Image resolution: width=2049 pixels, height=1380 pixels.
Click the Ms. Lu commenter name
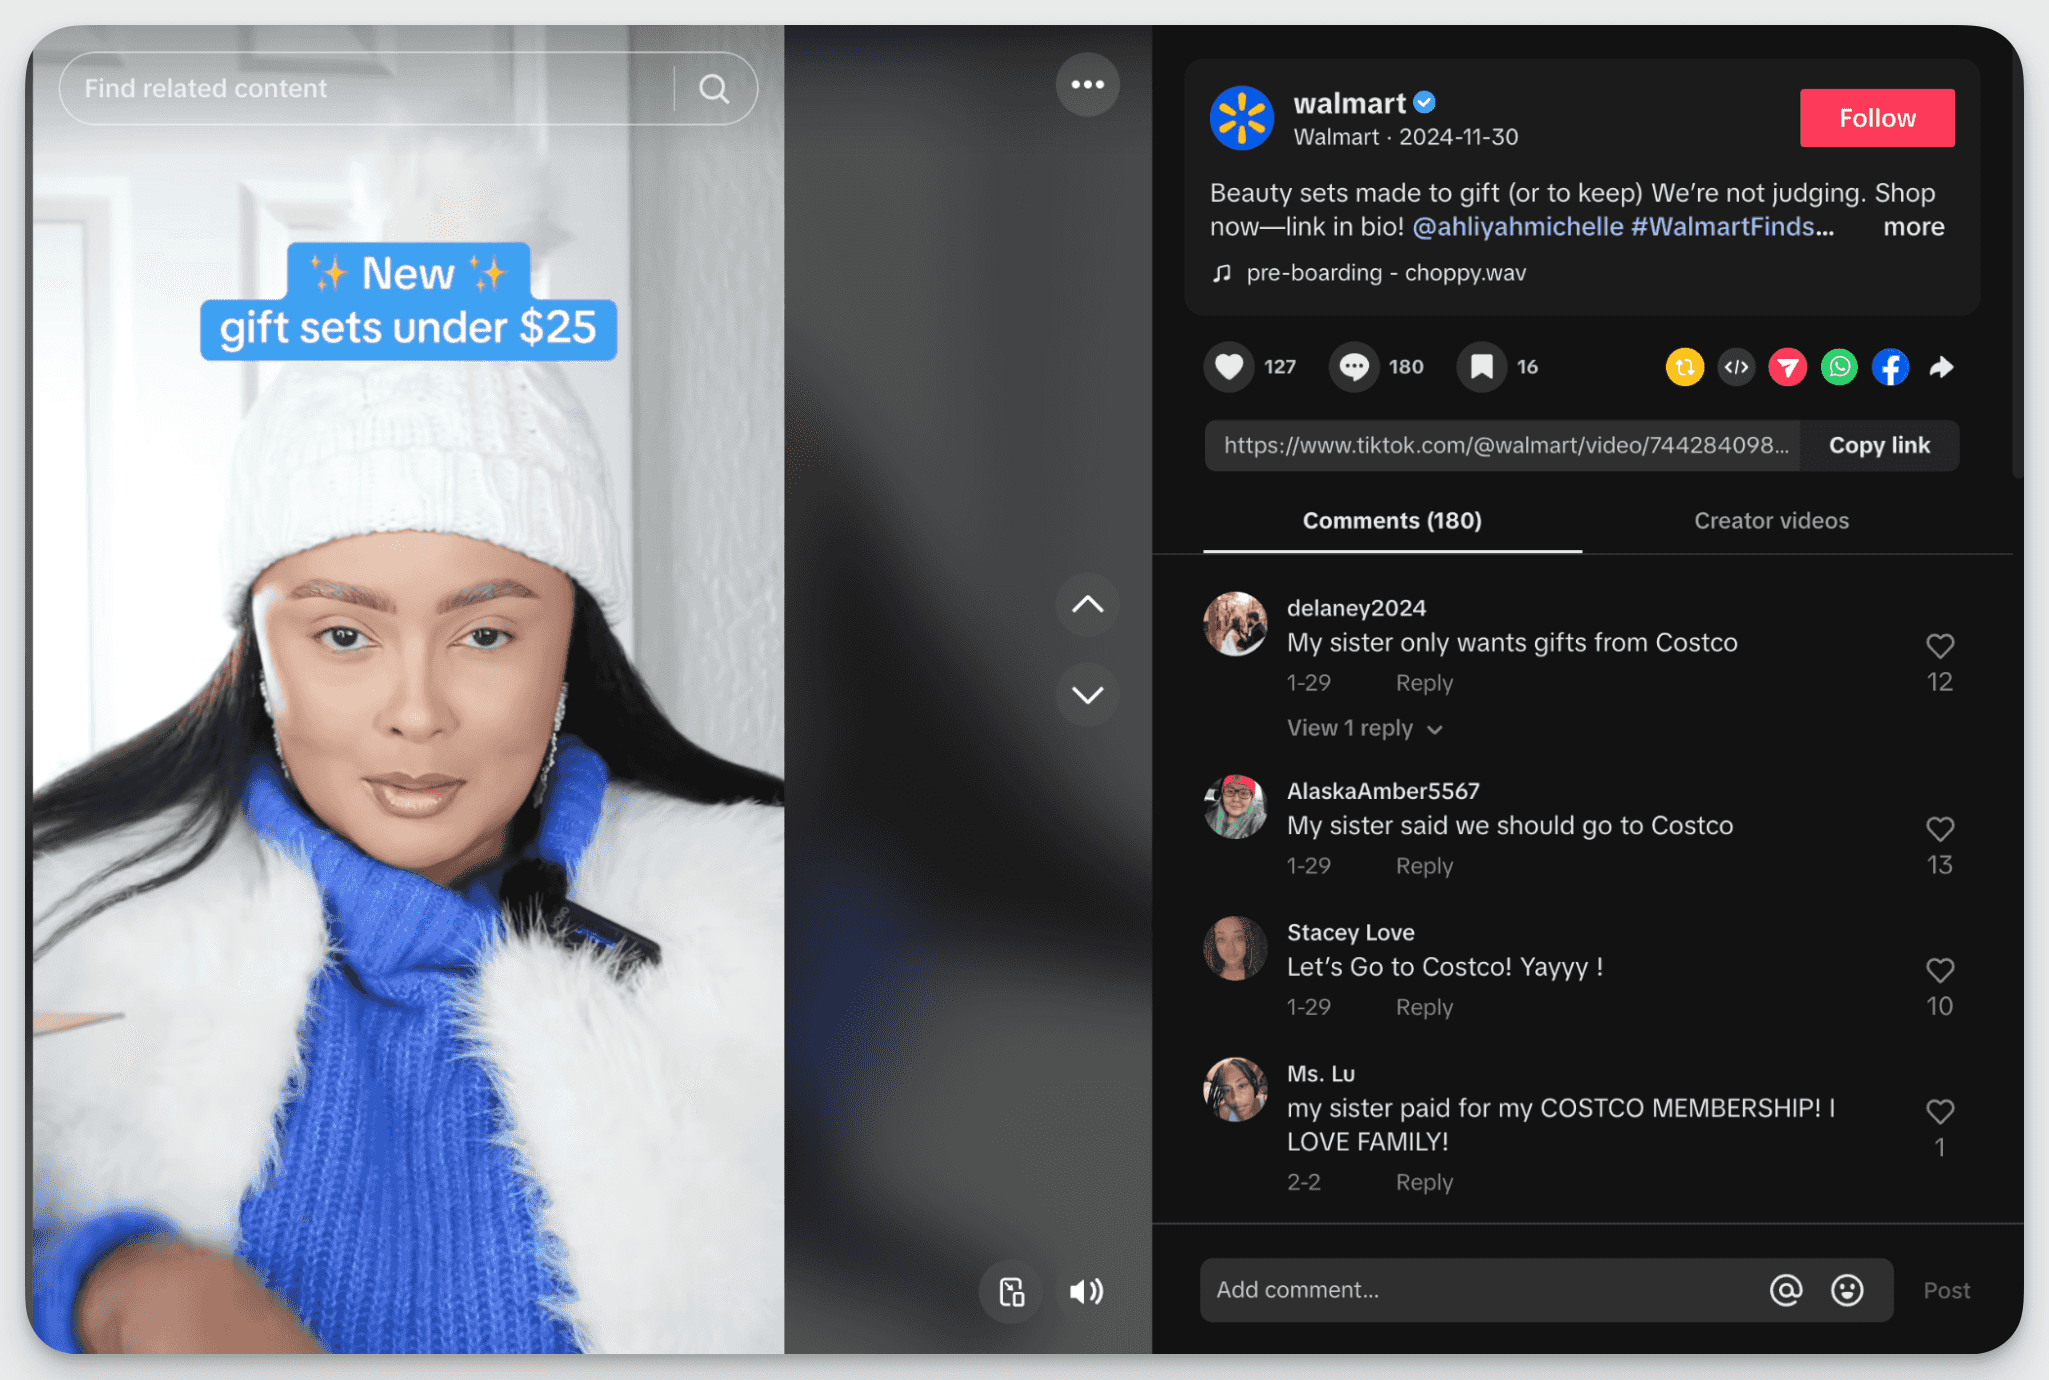tap(1320, 1073)
